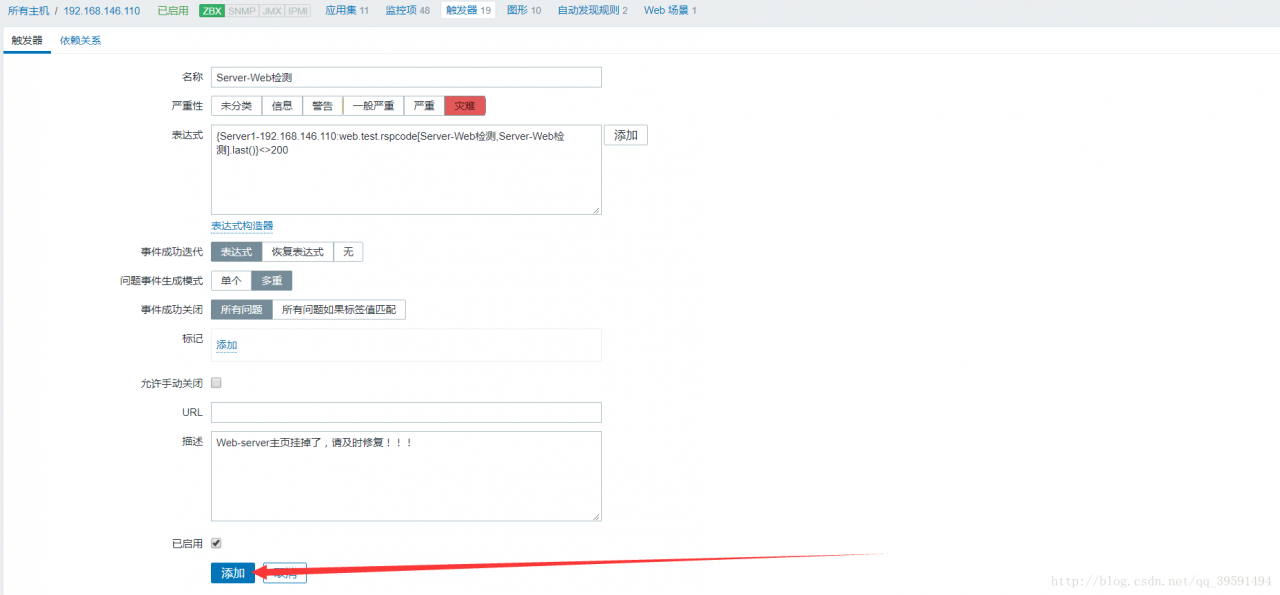Click 添加 beside the expression field

[x=625, y=134]
